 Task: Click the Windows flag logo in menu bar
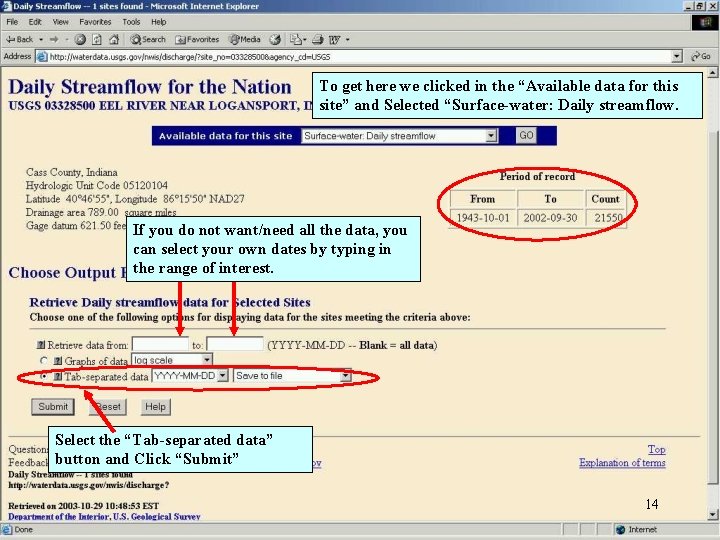click(x=705, y=22)
